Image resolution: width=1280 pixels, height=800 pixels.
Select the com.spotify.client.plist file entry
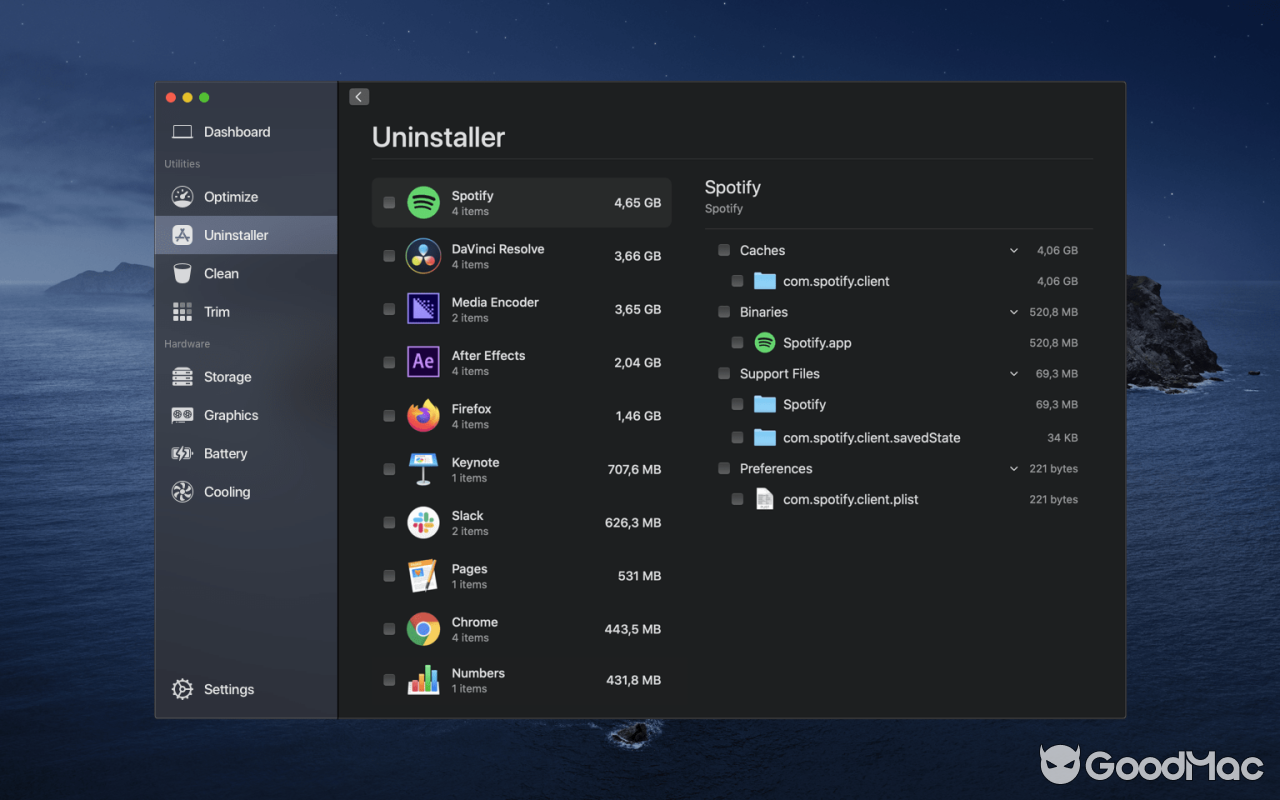(850, 499)
